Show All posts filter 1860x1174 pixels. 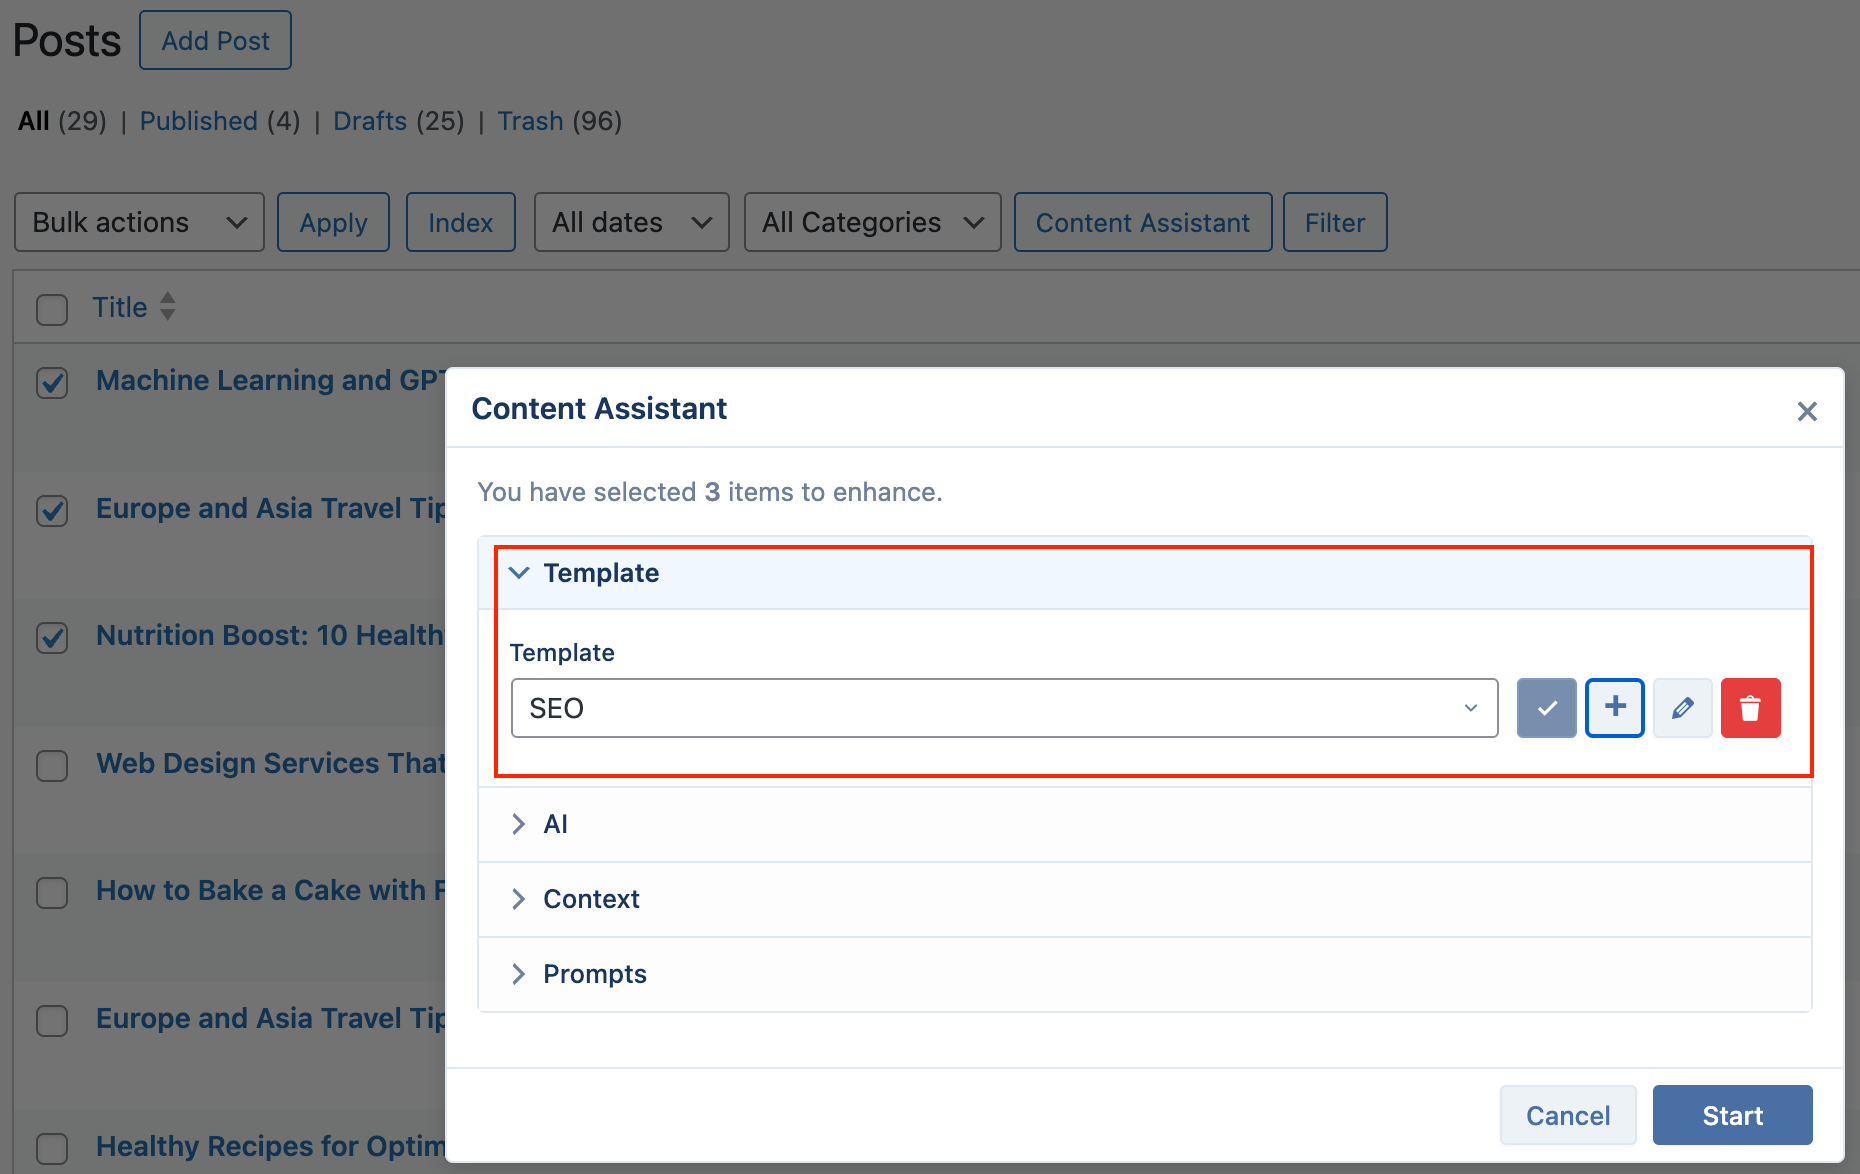33,121
